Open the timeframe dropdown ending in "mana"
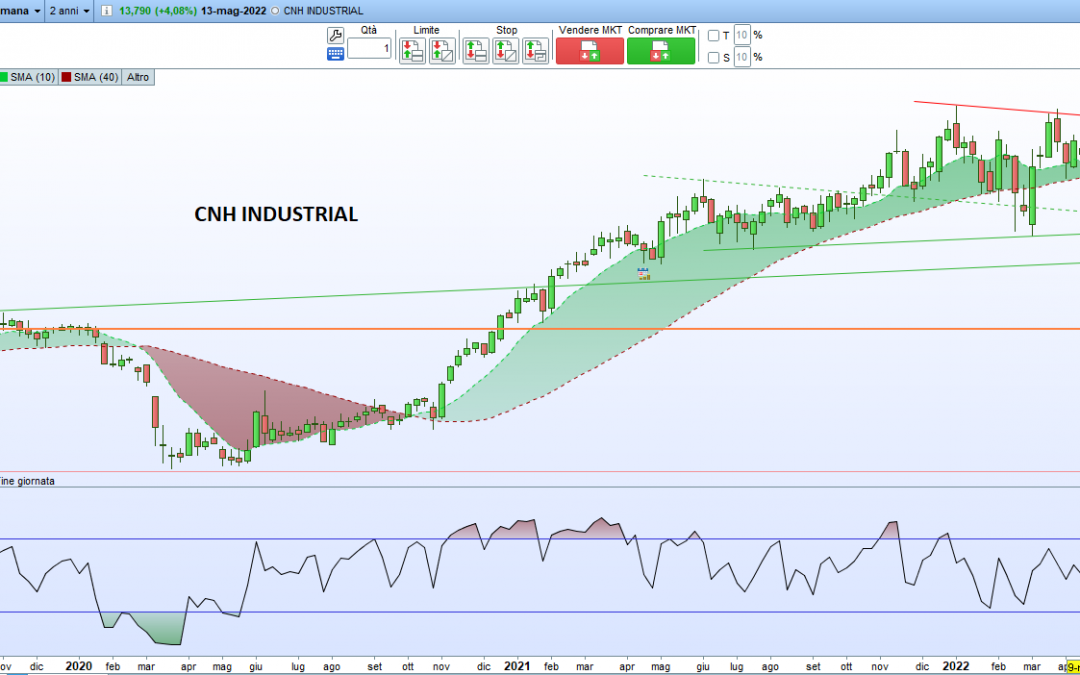 [22, 11]
